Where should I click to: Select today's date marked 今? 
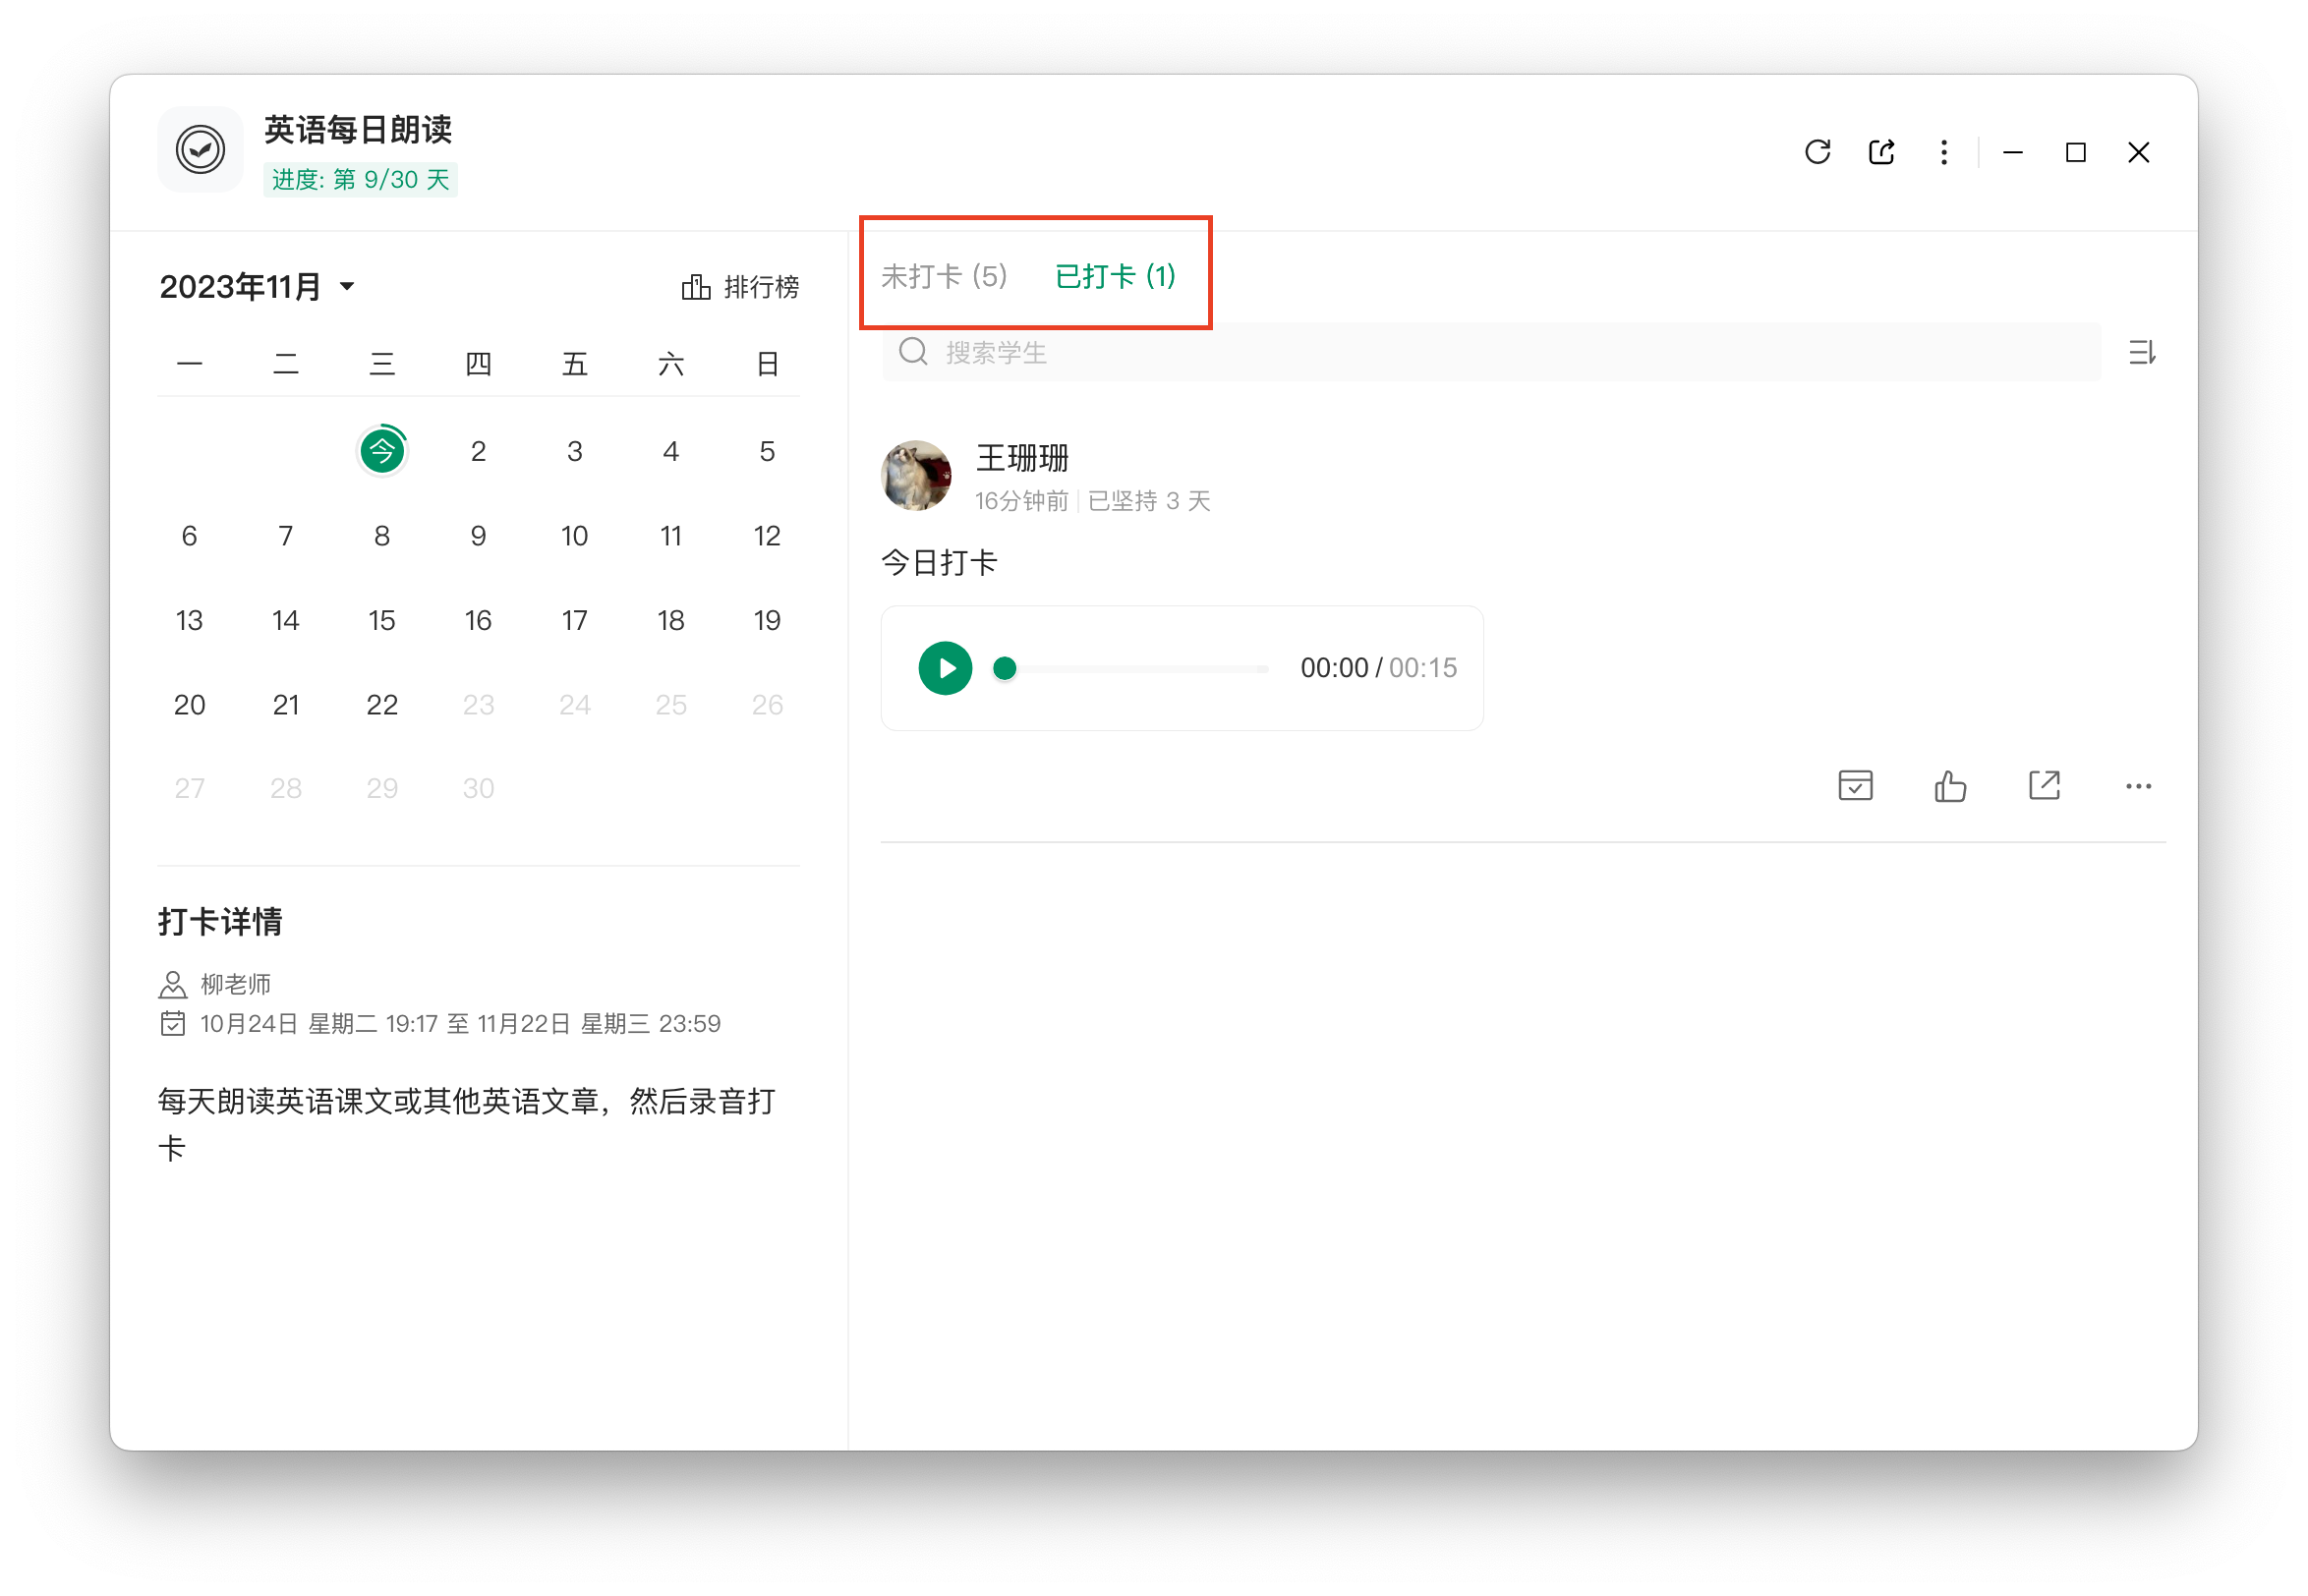(x=382, y=451)
